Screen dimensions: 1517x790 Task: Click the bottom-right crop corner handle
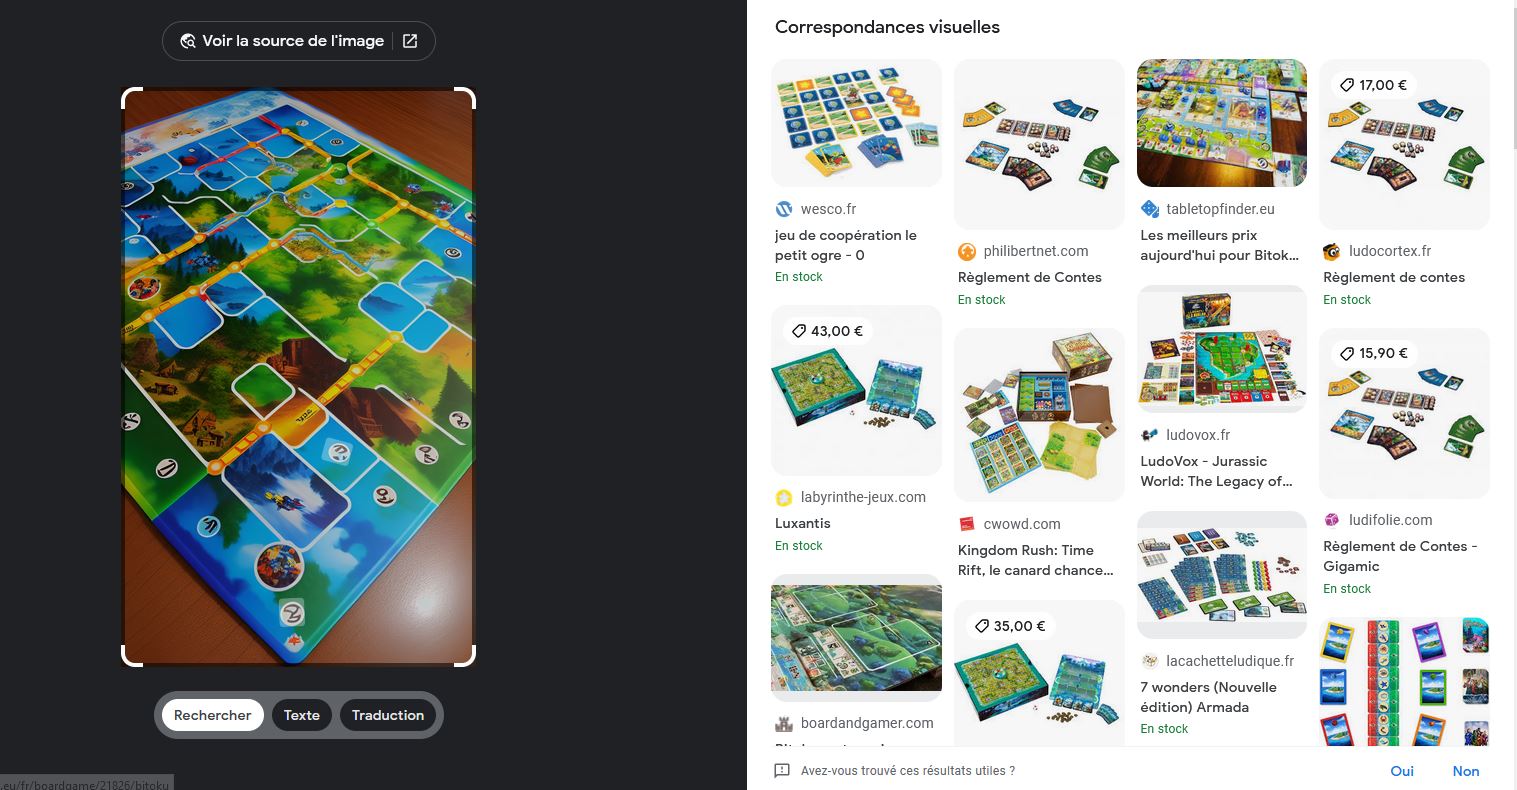point(466,657)
